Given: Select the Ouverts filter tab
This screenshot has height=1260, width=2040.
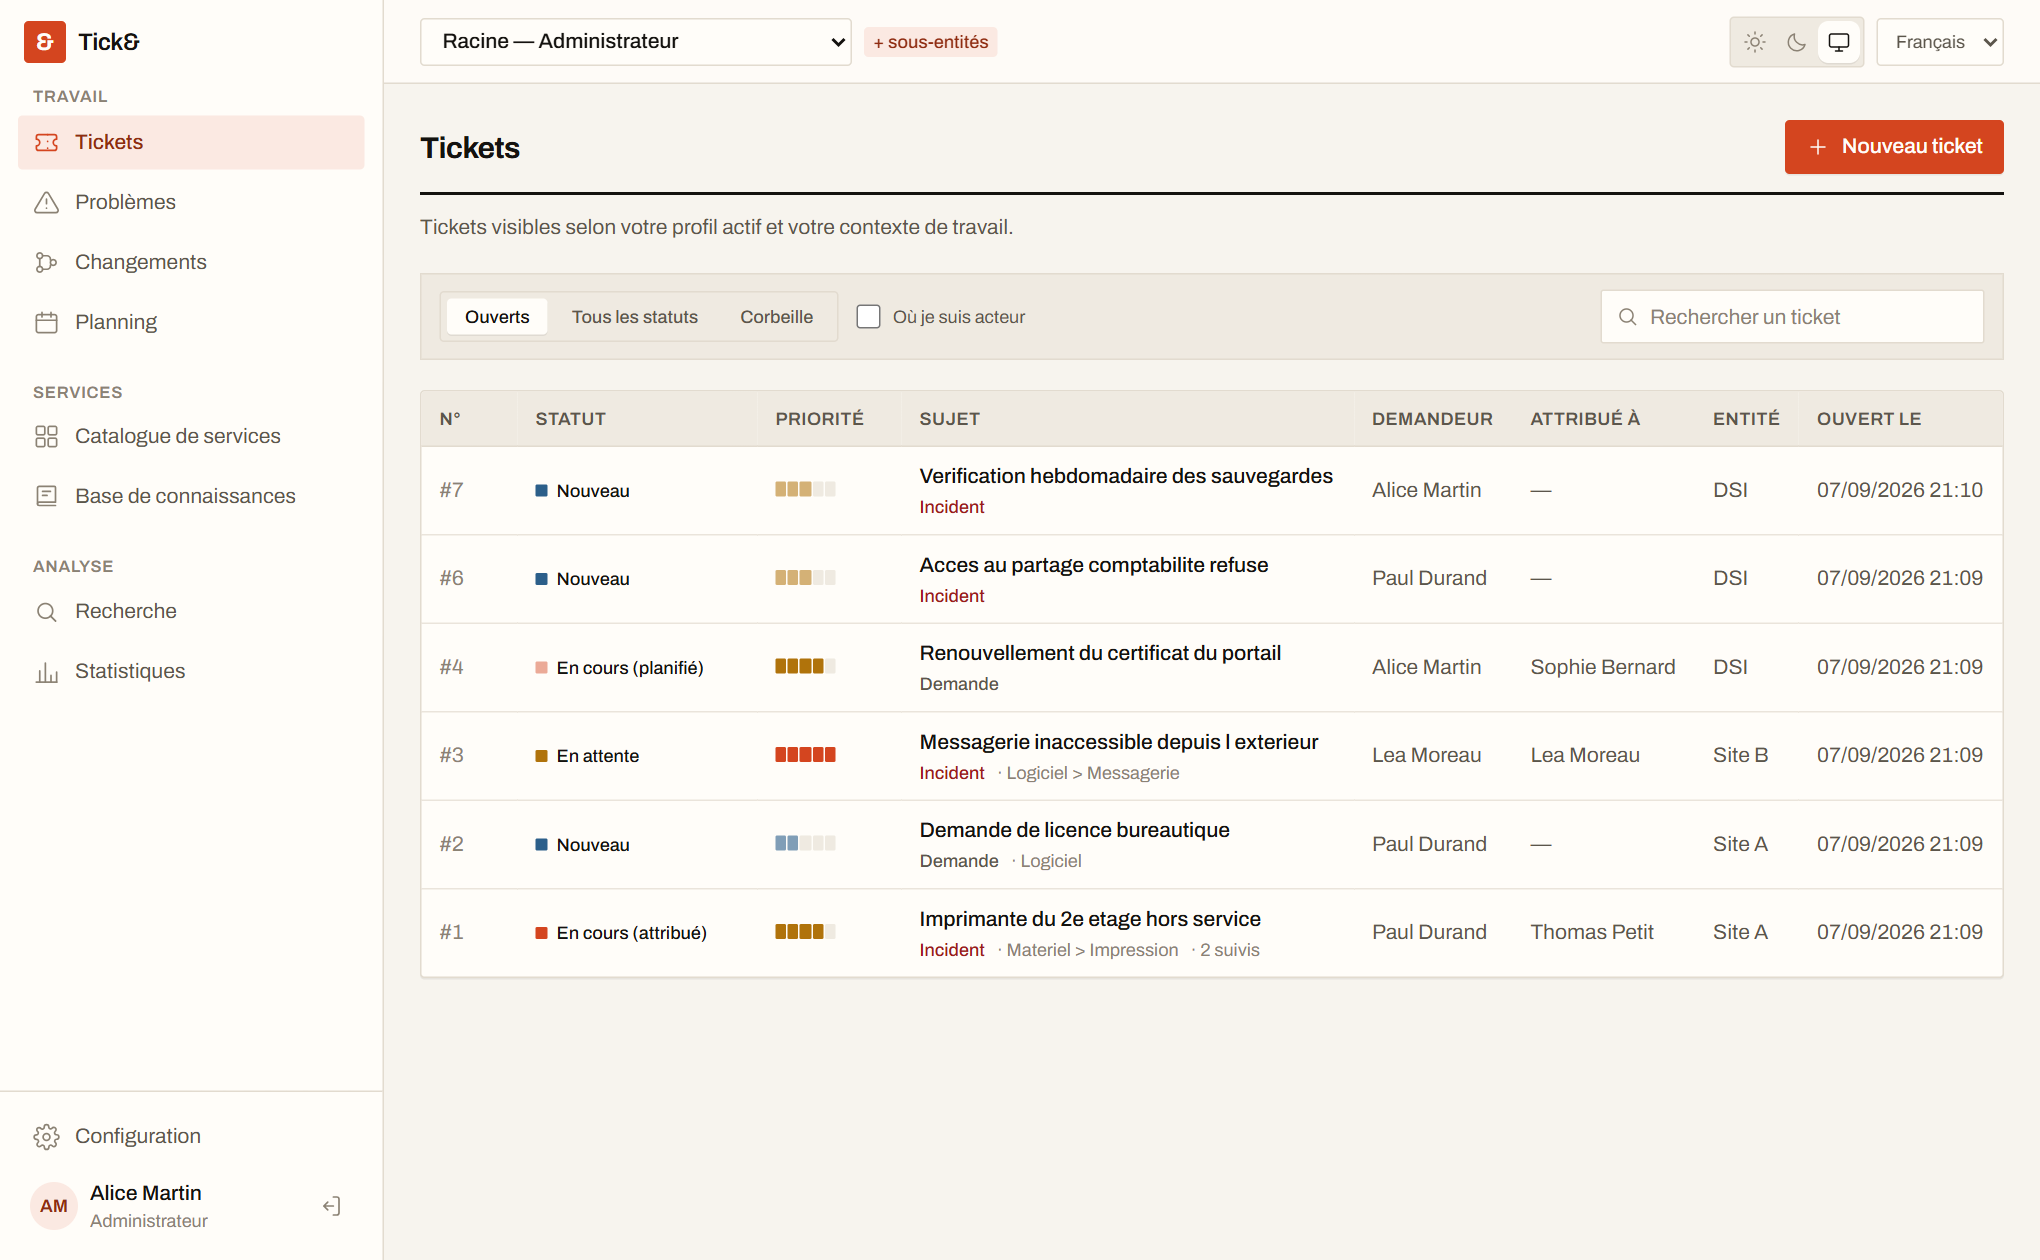Looking at the screenshot, I should click(x=497, y=317).
